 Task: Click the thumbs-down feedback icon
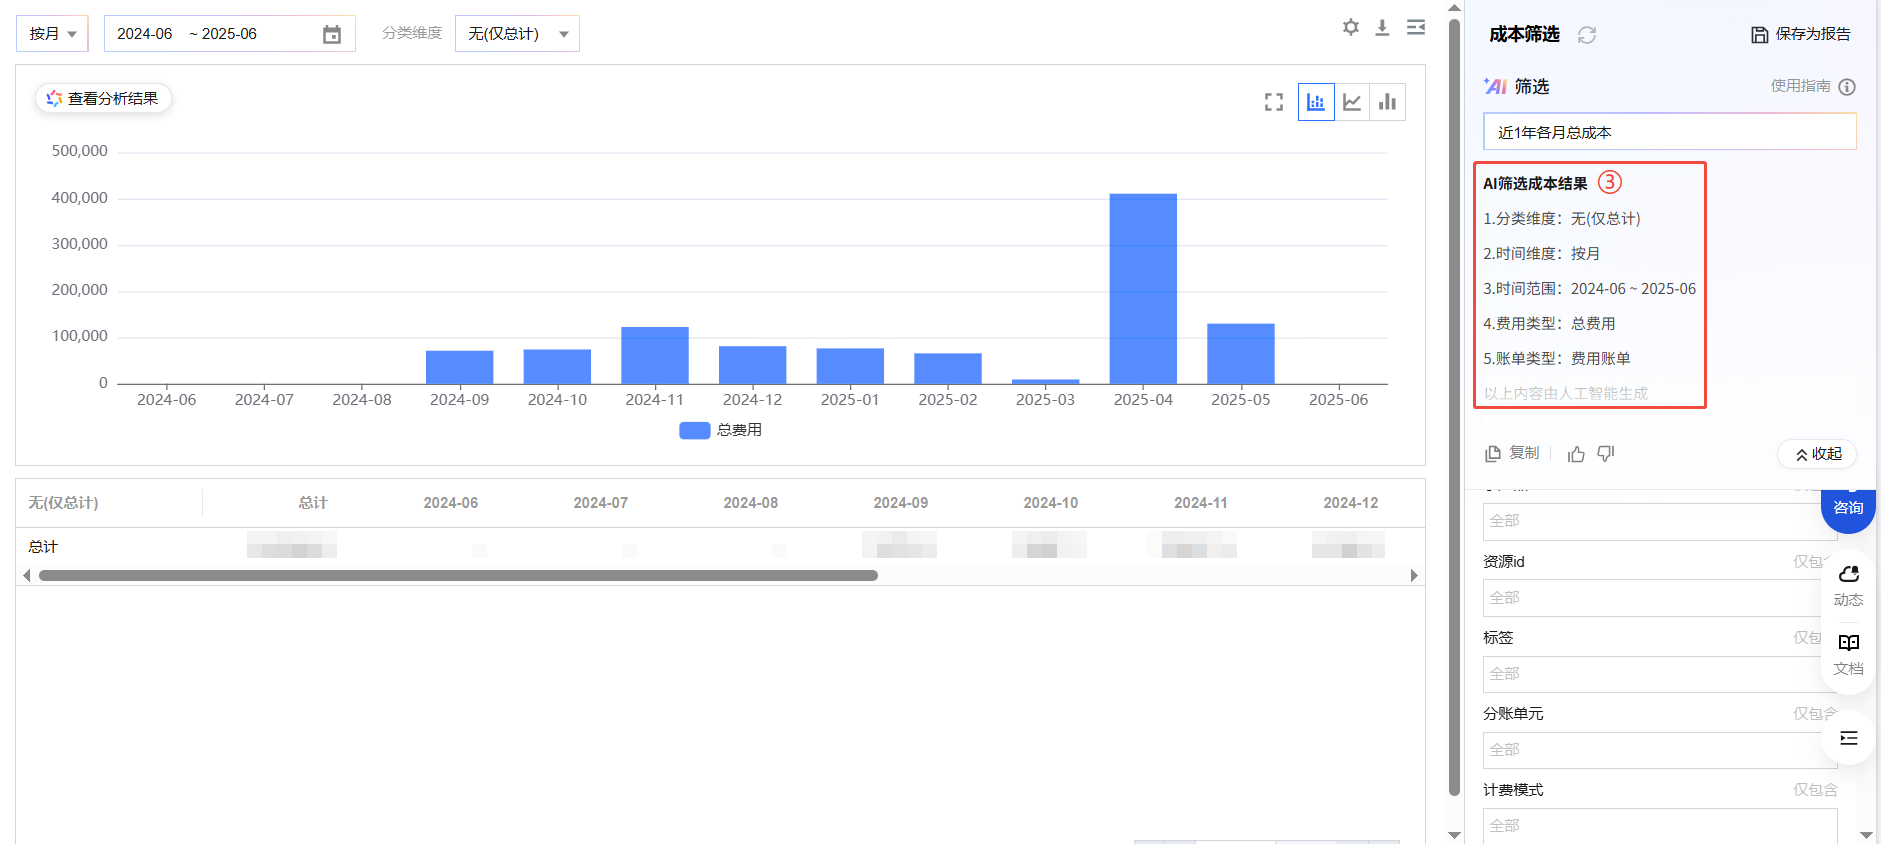point(1606,454)
